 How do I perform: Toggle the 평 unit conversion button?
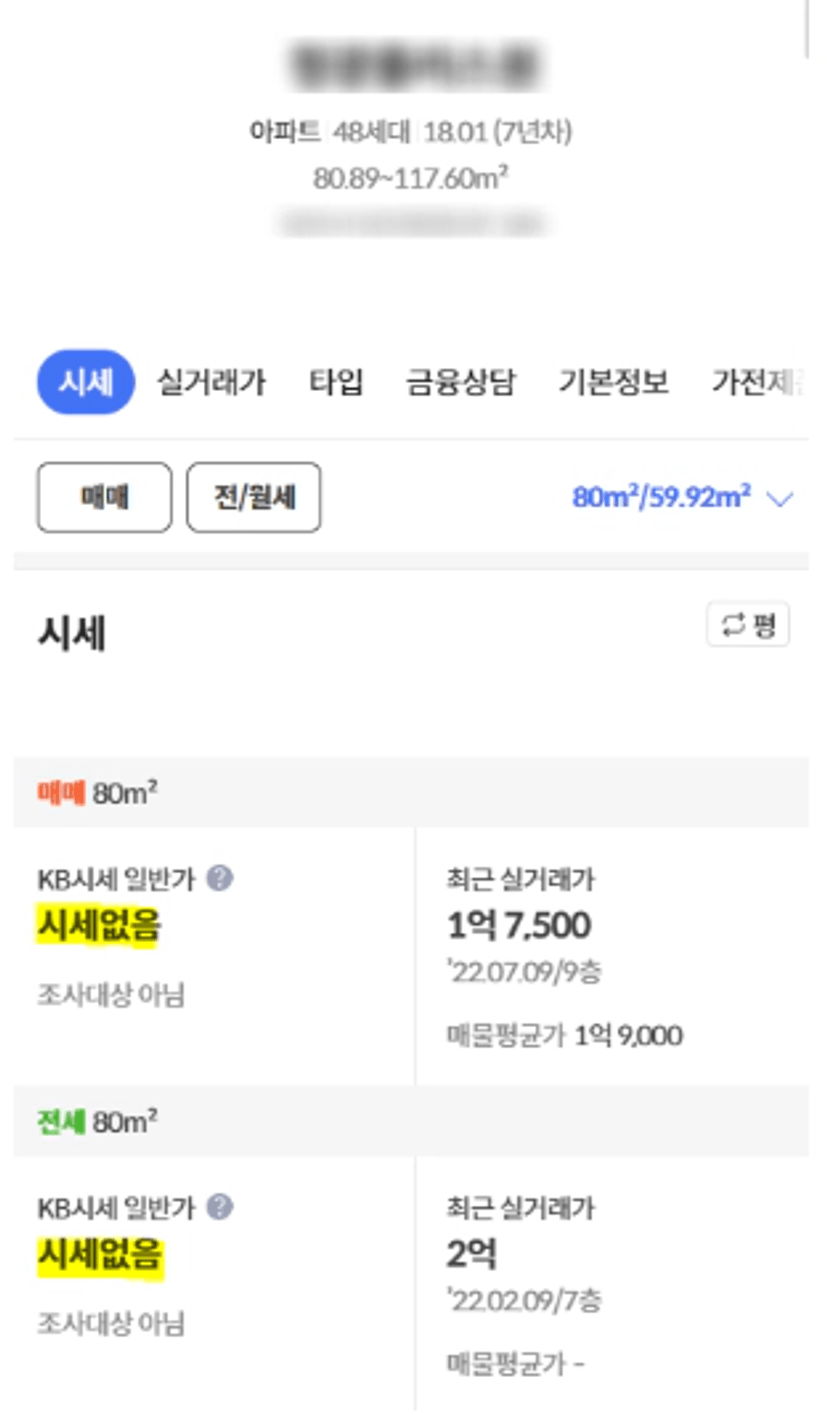(x=748, y=626)
